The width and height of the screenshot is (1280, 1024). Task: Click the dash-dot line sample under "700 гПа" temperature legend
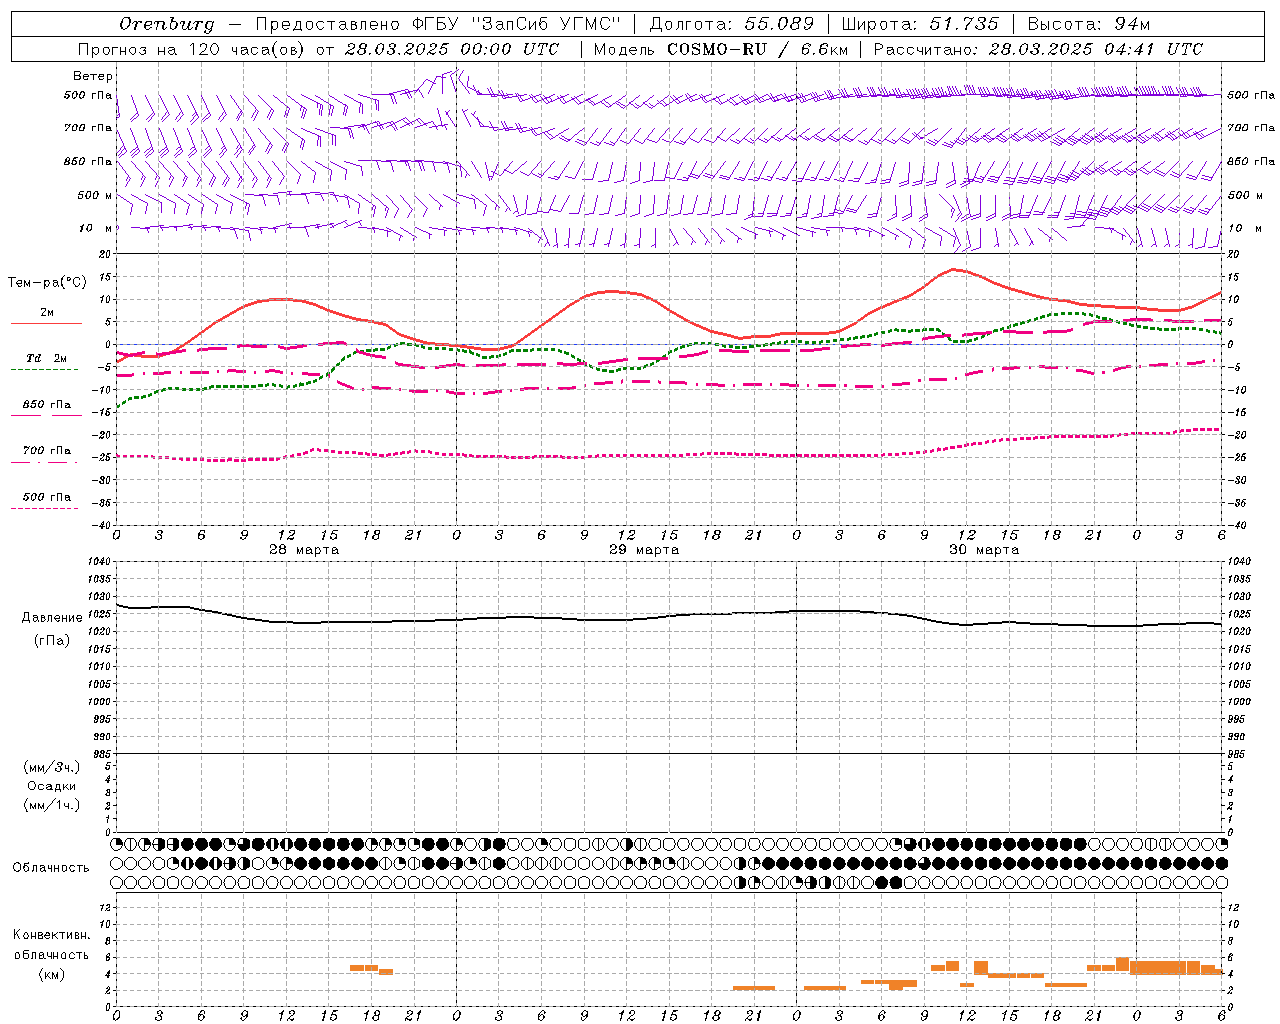pos(44,463)
